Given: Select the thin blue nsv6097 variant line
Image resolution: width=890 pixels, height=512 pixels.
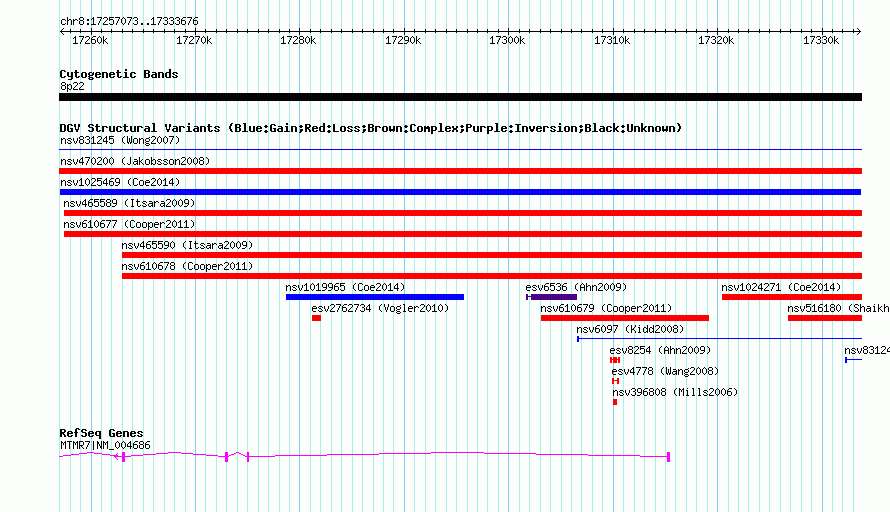Looking at the screenshot, I should 719,339.
